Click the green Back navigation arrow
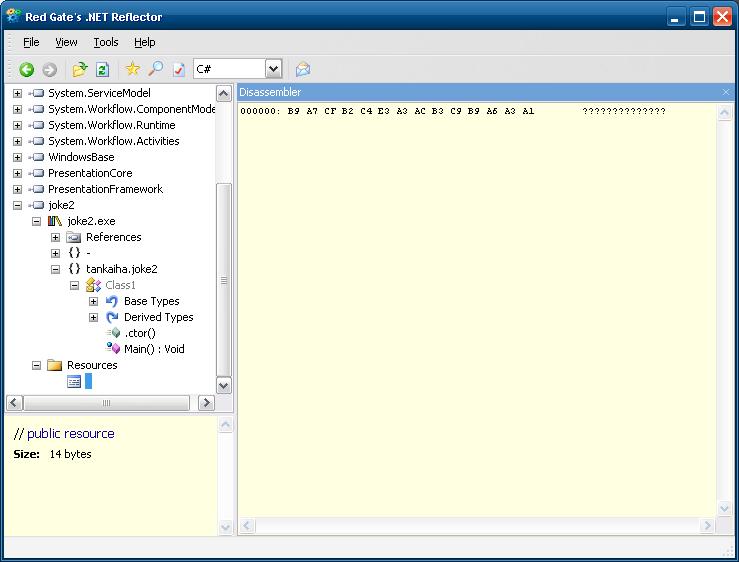This screenshot has width=739, height=562. click(x=26, y=69)
